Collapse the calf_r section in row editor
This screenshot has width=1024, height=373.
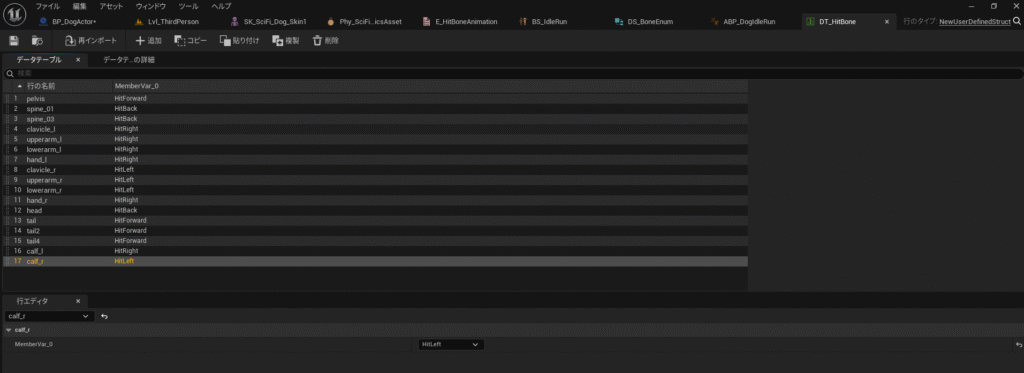click(8, 330)
